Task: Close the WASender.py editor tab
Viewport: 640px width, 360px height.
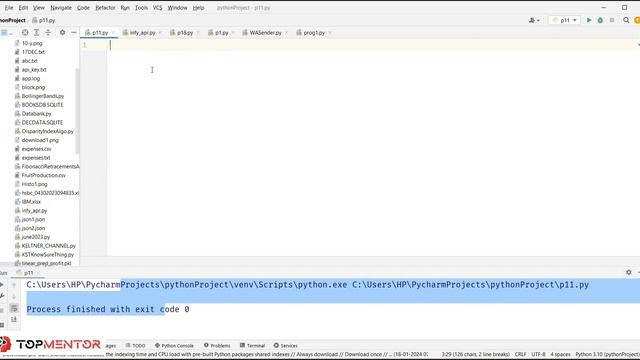Action: tap(287, 33)
